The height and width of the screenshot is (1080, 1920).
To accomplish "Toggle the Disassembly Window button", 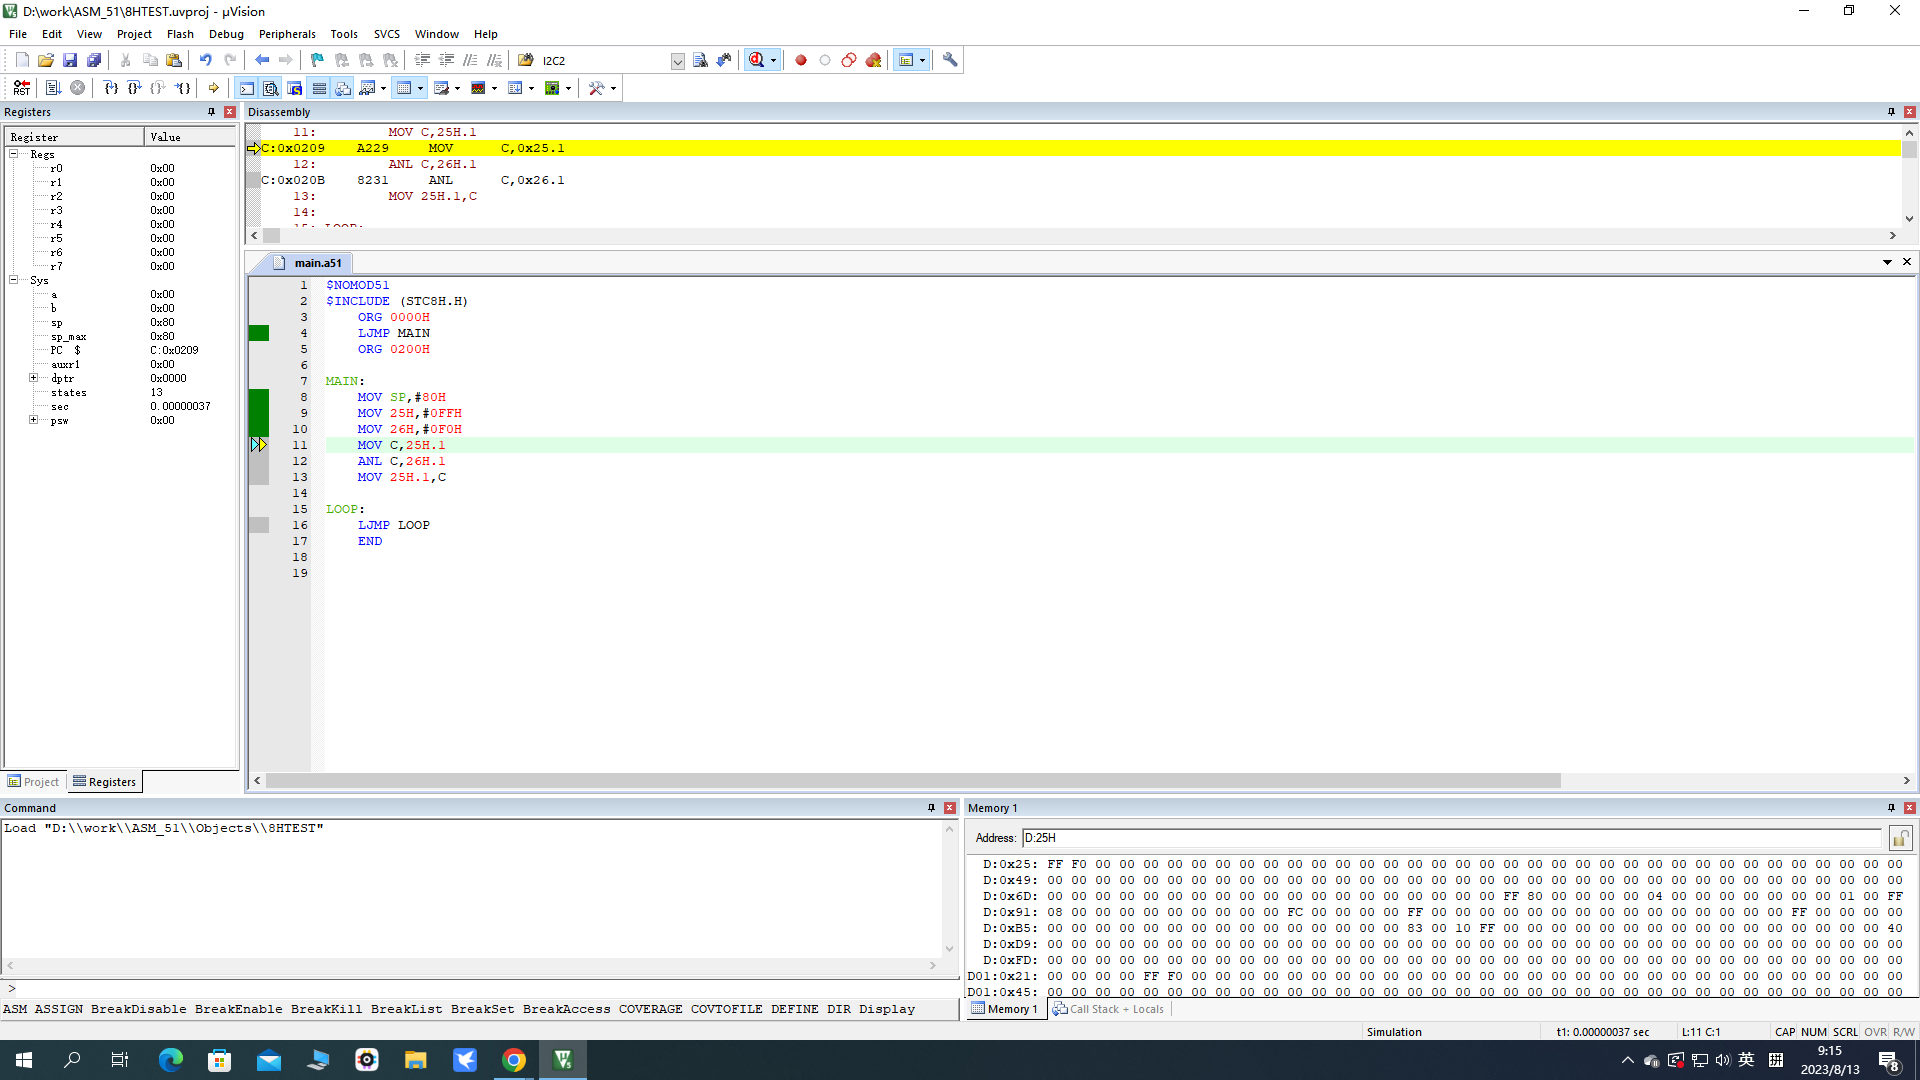I will click(270, 88).
